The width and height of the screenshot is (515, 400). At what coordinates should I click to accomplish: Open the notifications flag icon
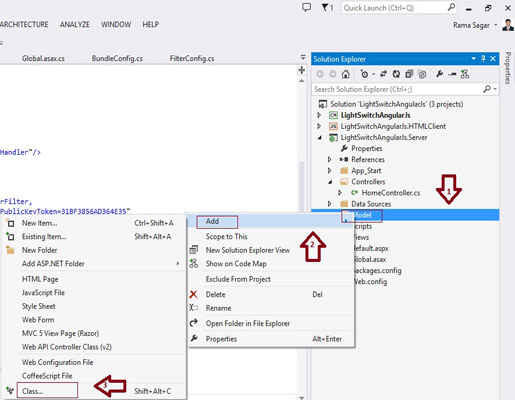[x=325, y=7]
